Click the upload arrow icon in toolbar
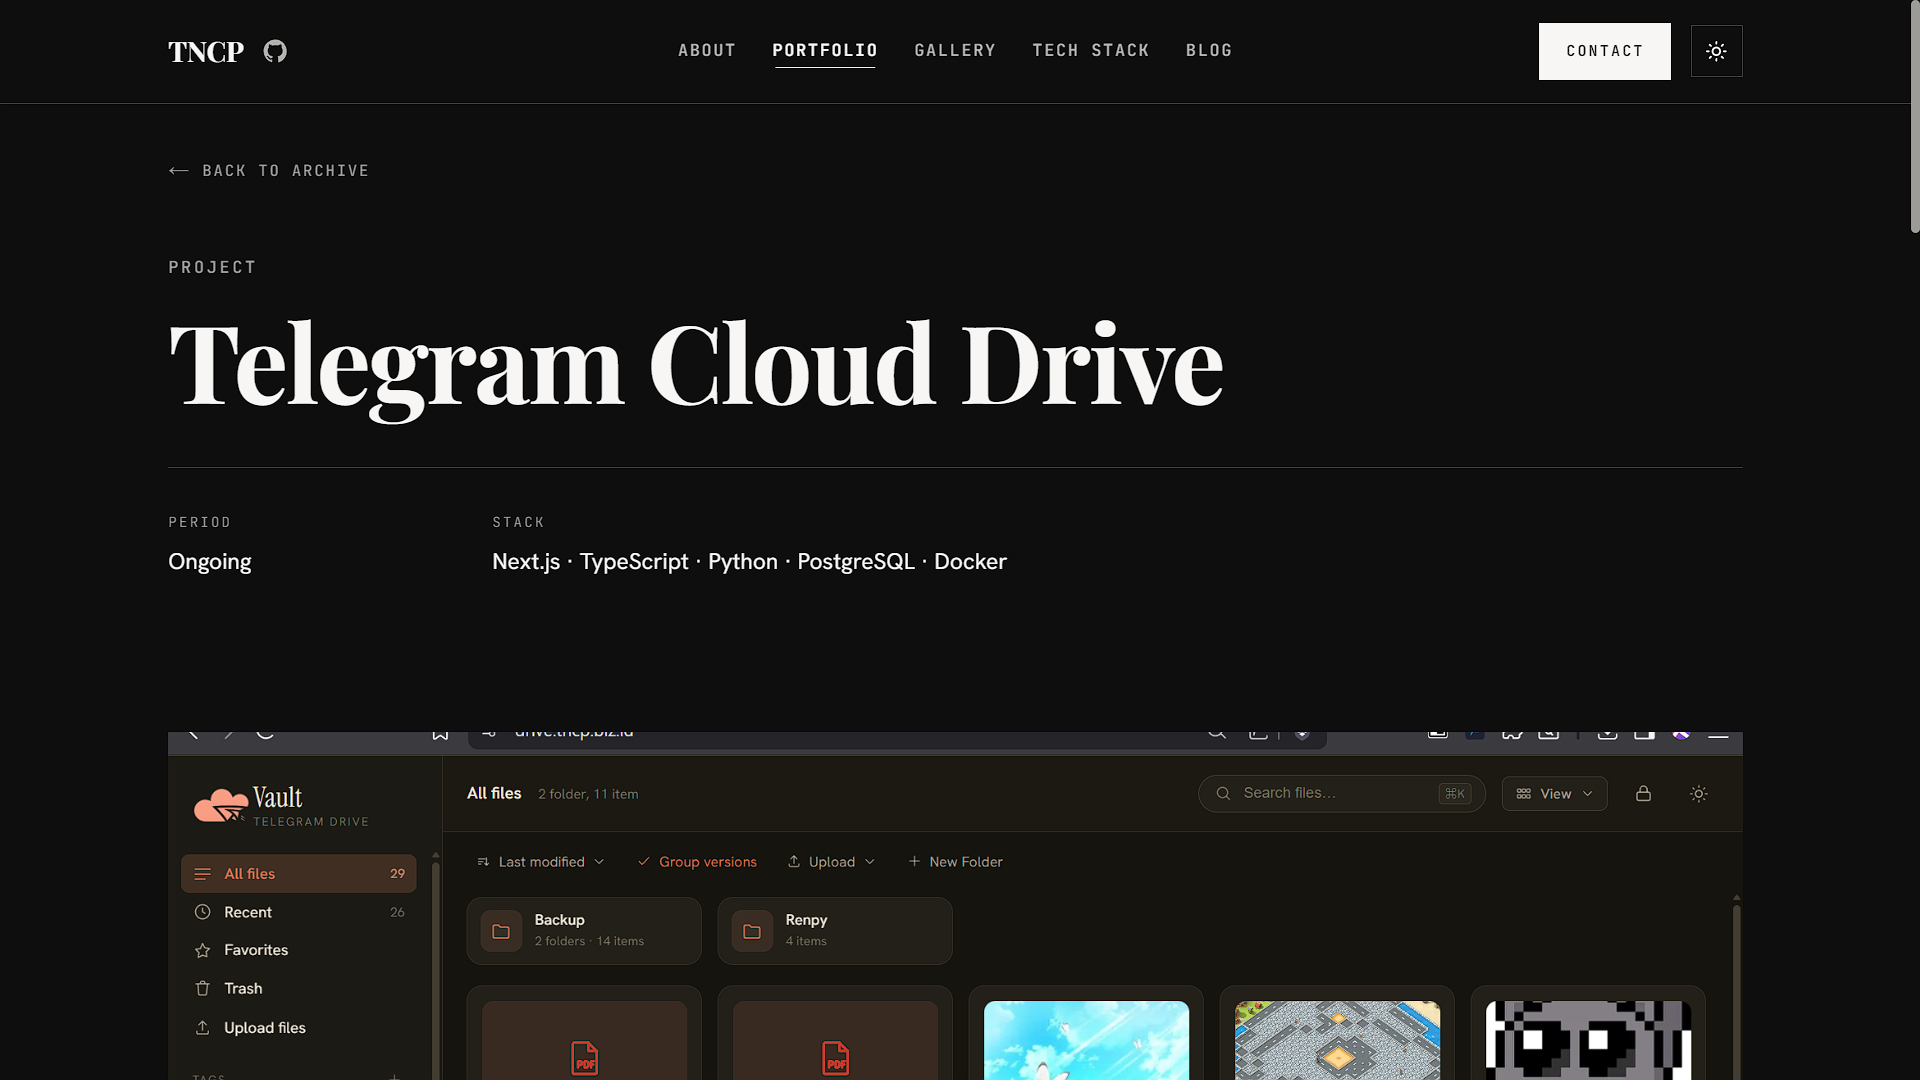Viewport: 1920px width, 1080px height. coord(794,861)
